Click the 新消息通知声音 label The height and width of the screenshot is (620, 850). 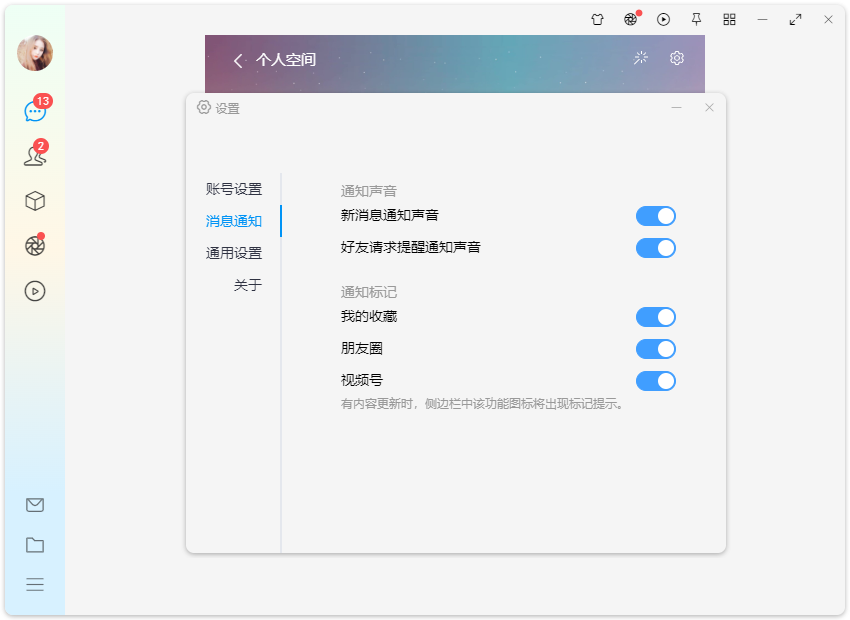pos(390,215)
